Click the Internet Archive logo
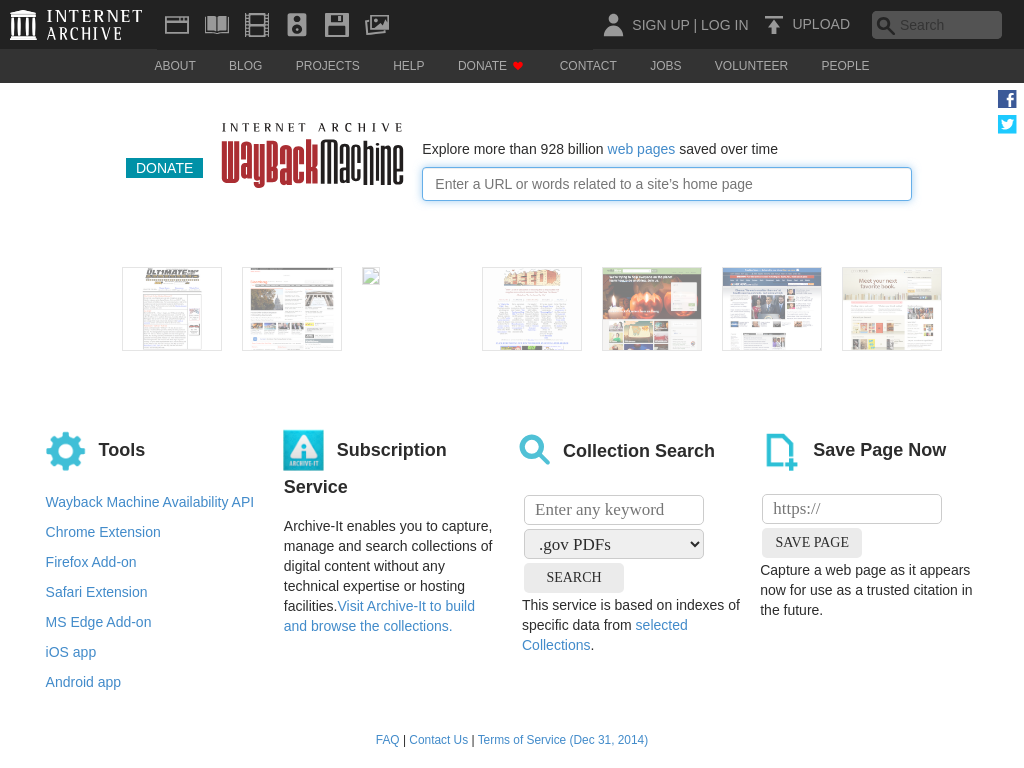 point(76,25)
